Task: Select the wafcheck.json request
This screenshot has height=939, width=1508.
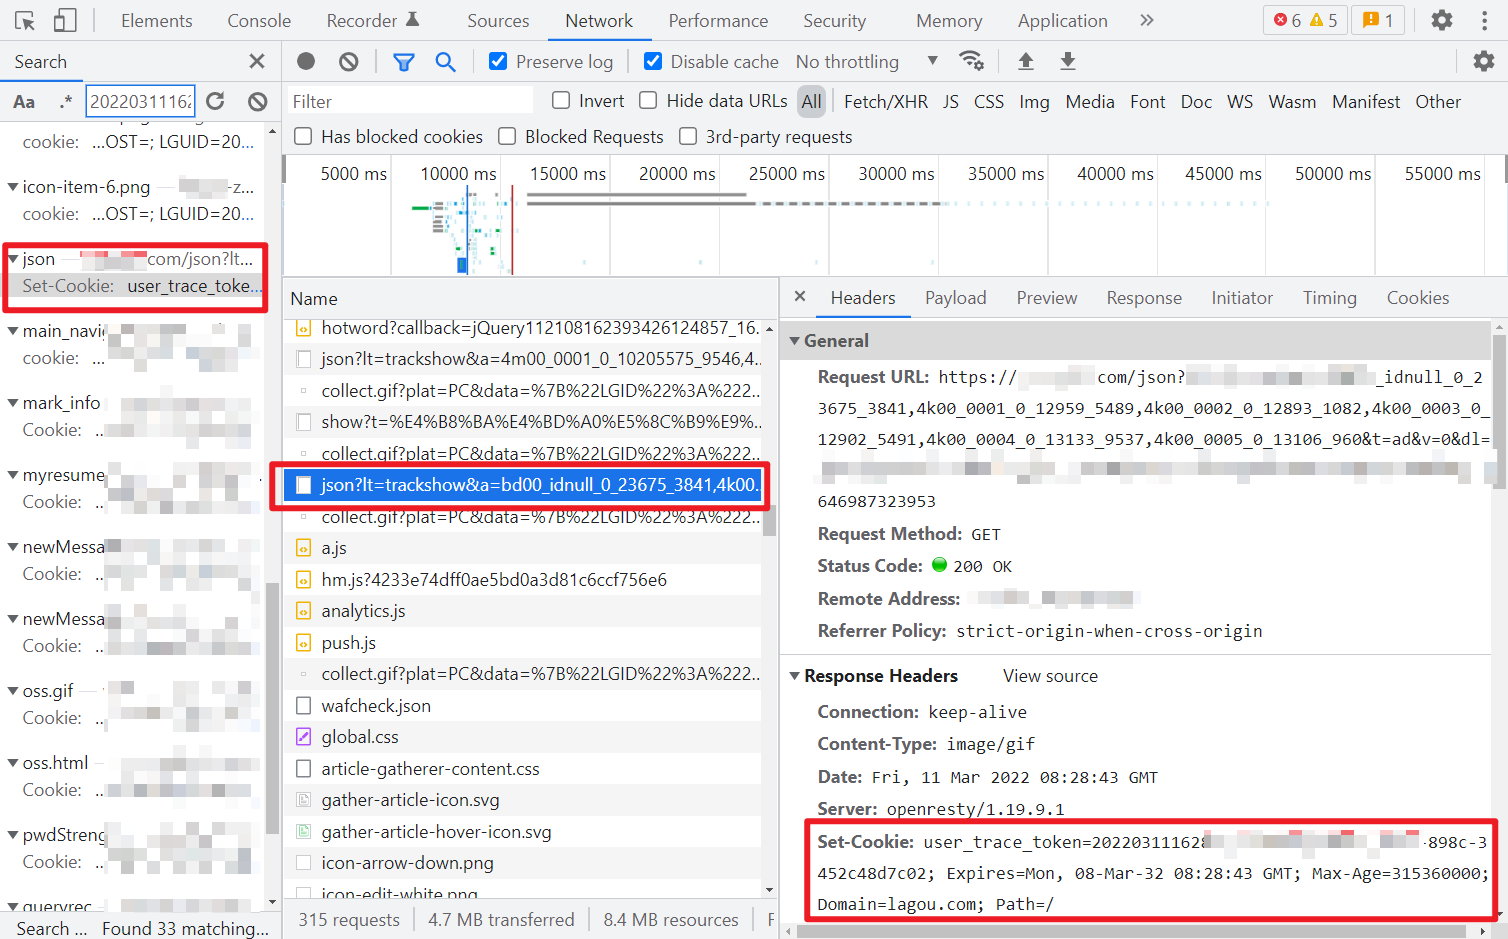Action: [522, 706]
